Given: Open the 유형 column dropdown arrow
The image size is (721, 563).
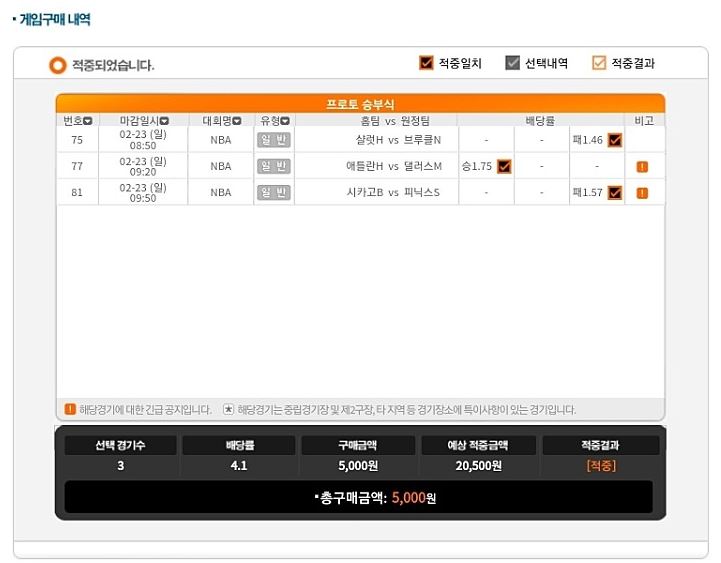Looking at the screenshot, I should (285, 121).
